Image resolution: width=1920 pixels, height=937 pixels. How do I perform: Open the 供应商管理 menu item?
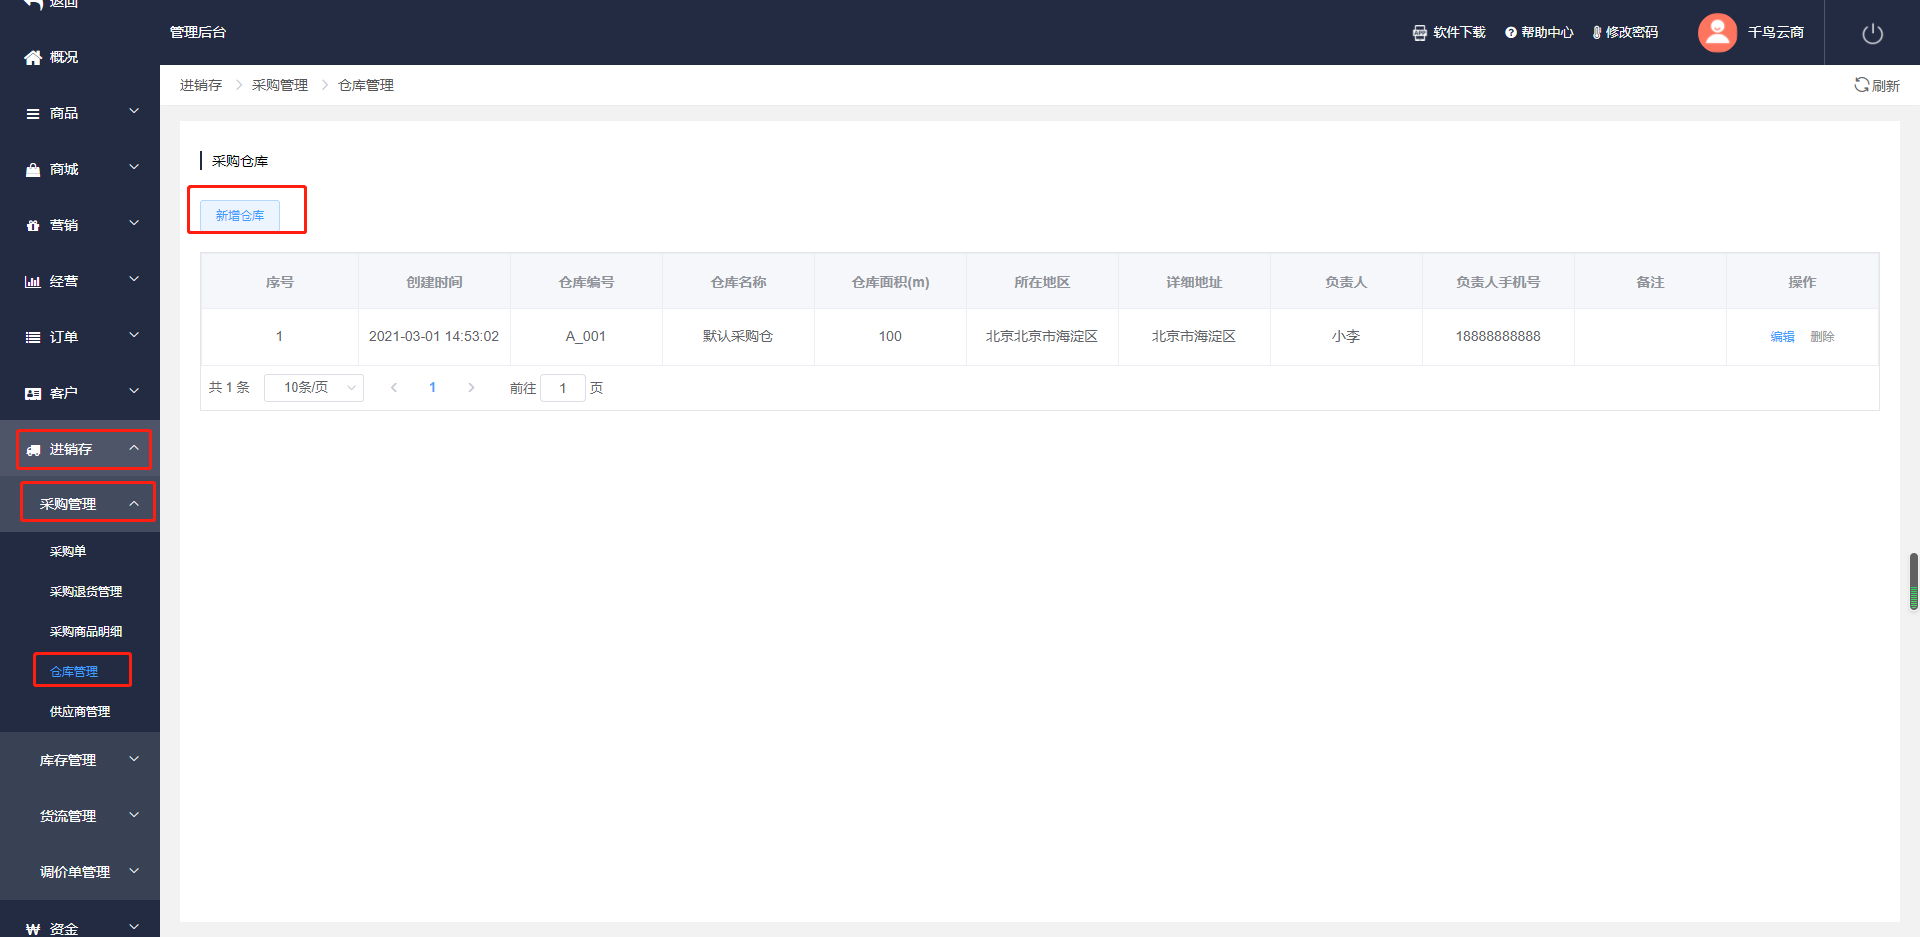[80, 712]
